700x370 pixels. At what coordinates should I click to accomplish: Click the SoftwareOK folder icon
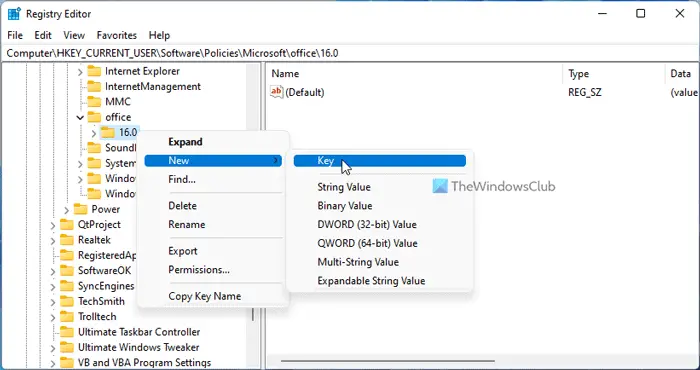[x=67, y=270]
